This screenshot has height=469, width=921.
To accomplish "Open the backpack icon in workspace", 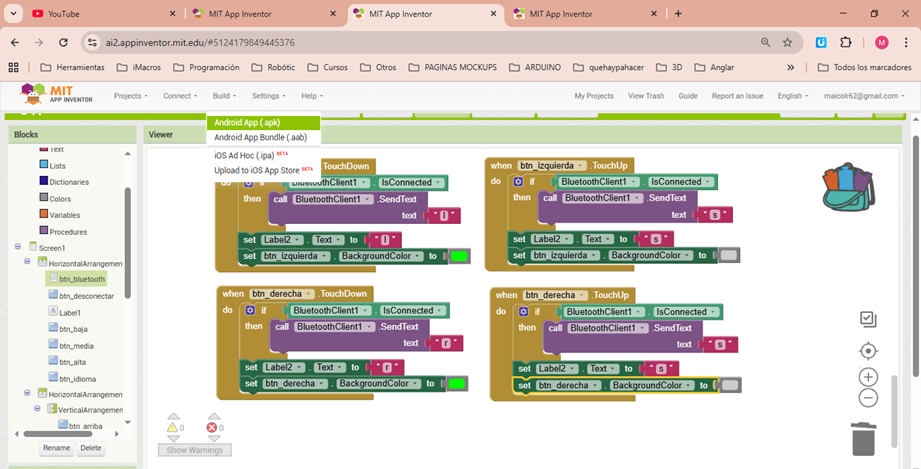I will tap(847, 187).
